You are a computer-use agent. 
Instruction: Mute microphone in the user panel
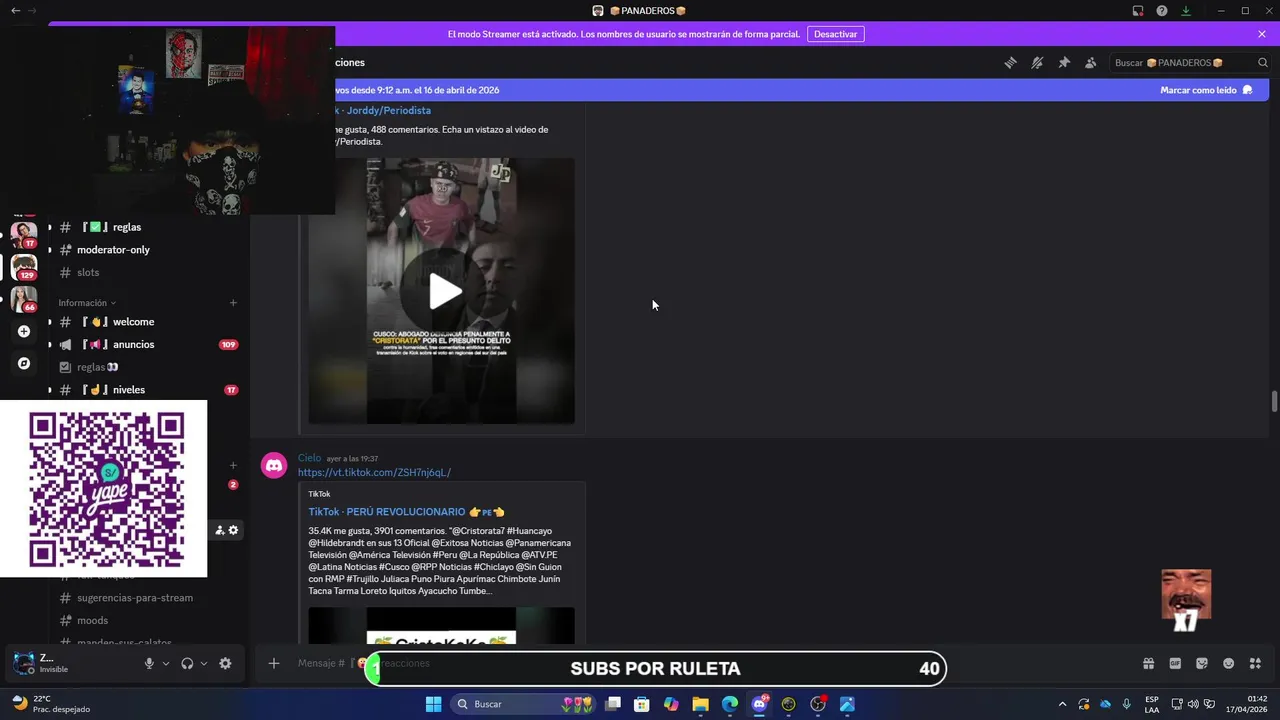pyautogui.click(x=149, y=663)
